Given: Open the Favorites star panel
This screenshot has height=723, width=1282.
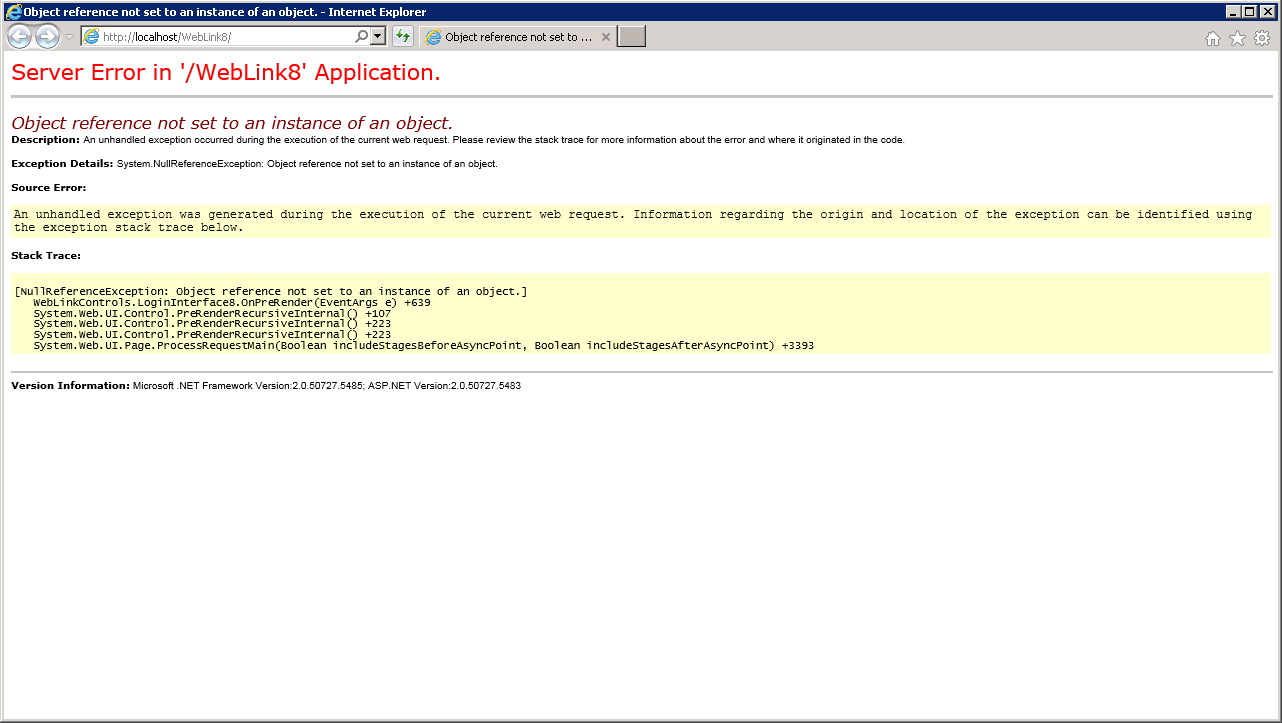Looking at the screenshot, I should tap(1237, 38).
